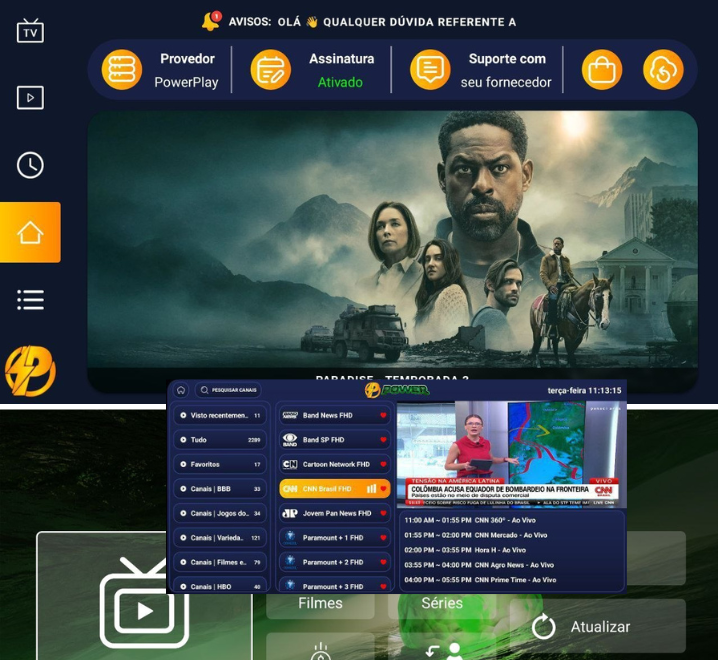718x660 pixels.
Task: Expand the Favoritos category
Action: pyautogui.click(x=220, y=464)
